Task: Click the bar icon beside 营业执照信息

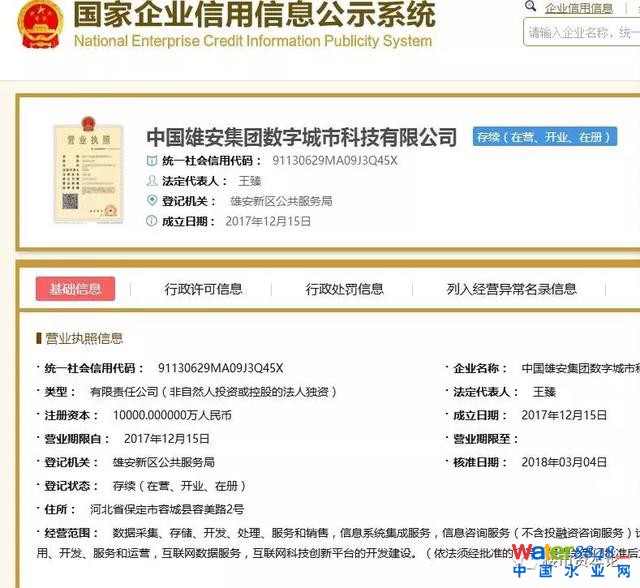Action: coord(38,339)
